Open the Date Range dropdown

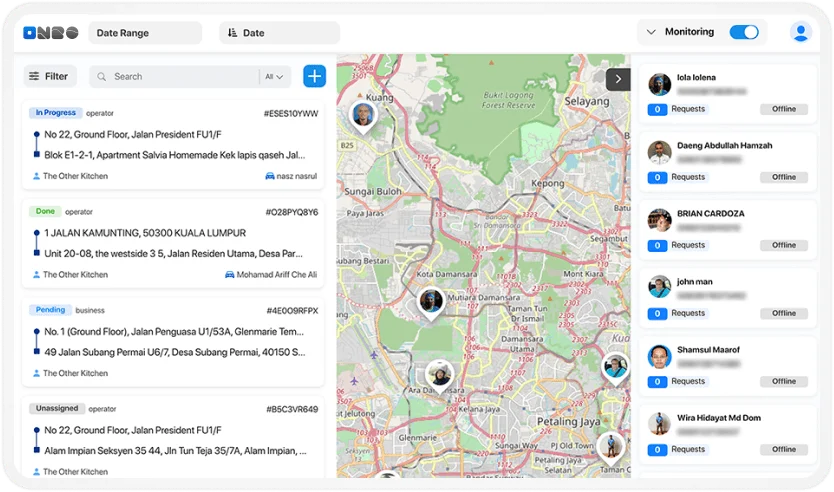pyautogui.click(x=144, y=33)
